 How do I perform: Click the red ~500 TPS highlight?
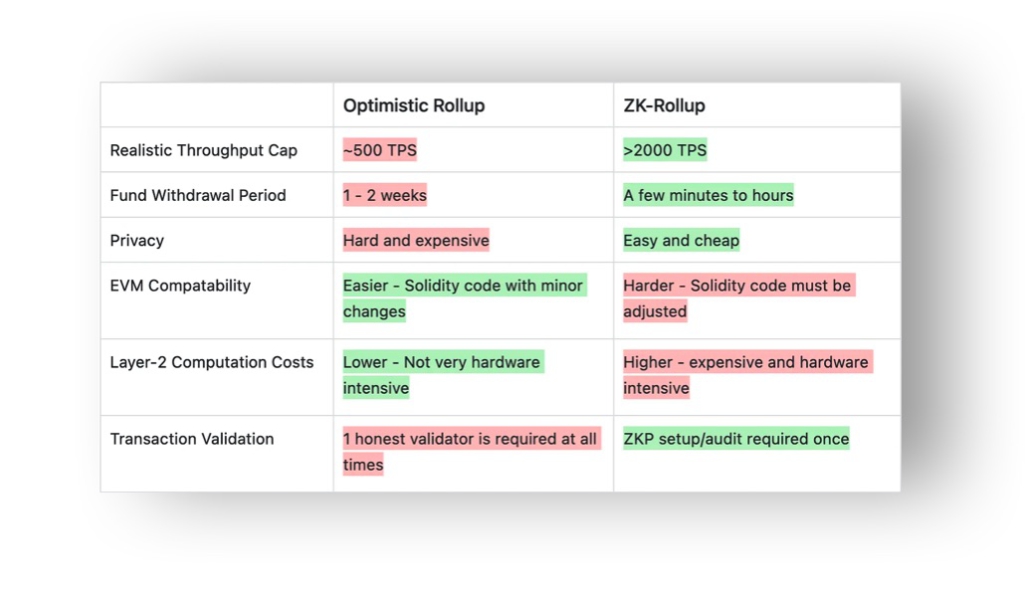point(379,150)
